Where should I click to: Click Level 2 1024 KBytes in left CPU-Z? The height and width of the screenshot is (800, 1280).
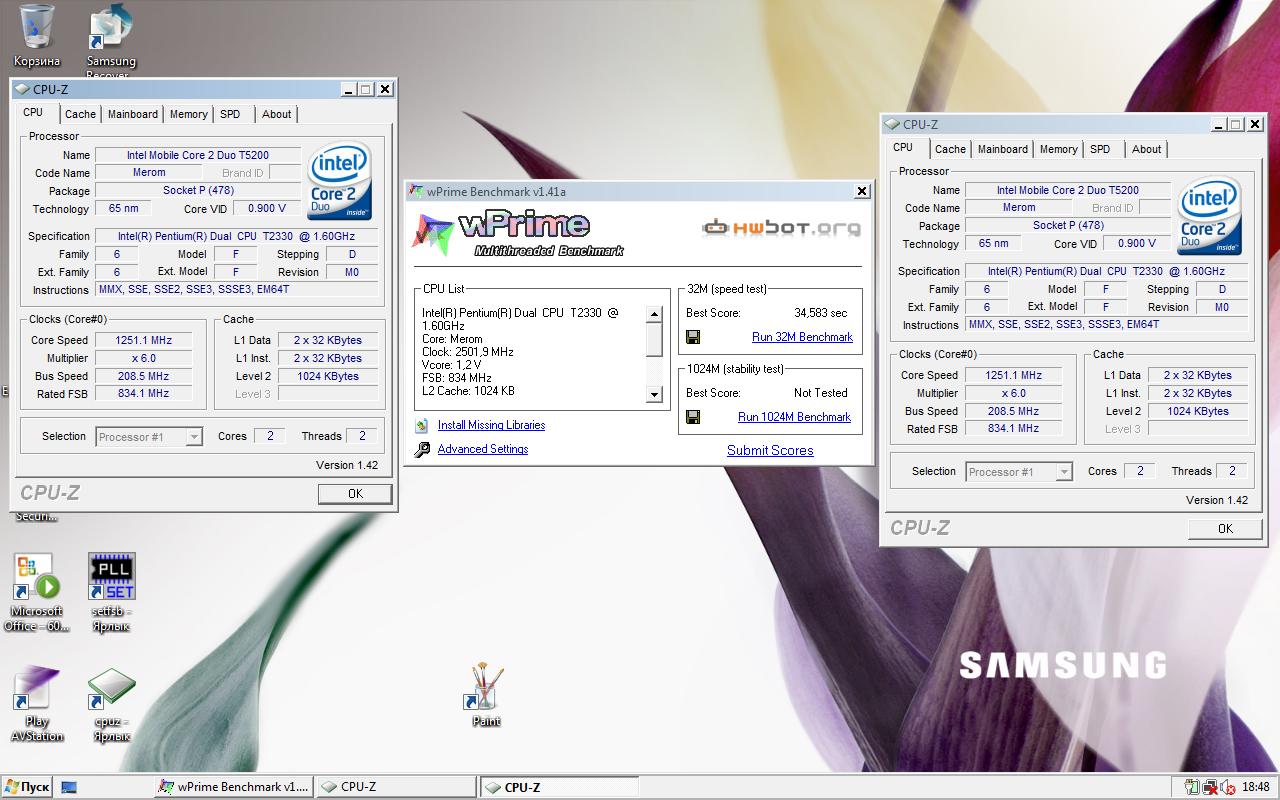[328, 376]
